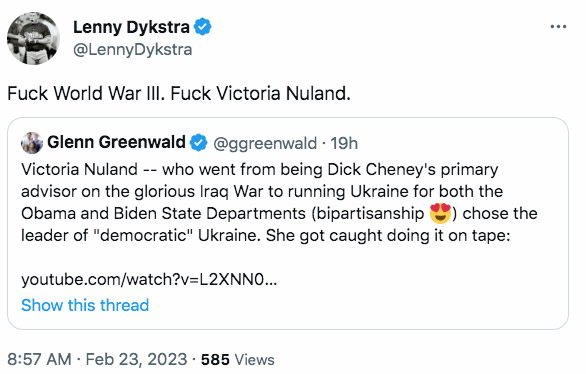Screen dimensions: 586x374
Task: Open Glenn Greenwald's display name link
Action: 116,142
